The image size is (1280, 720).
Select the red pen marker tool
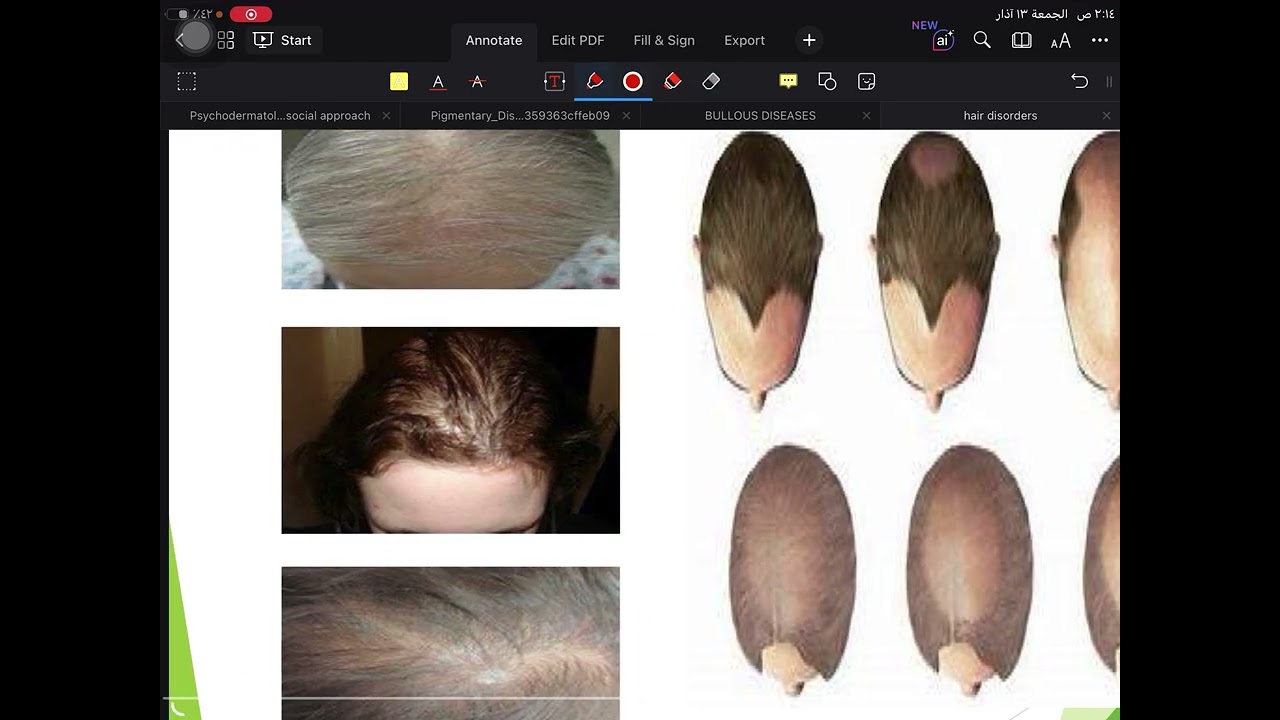[x=595, y=81]
